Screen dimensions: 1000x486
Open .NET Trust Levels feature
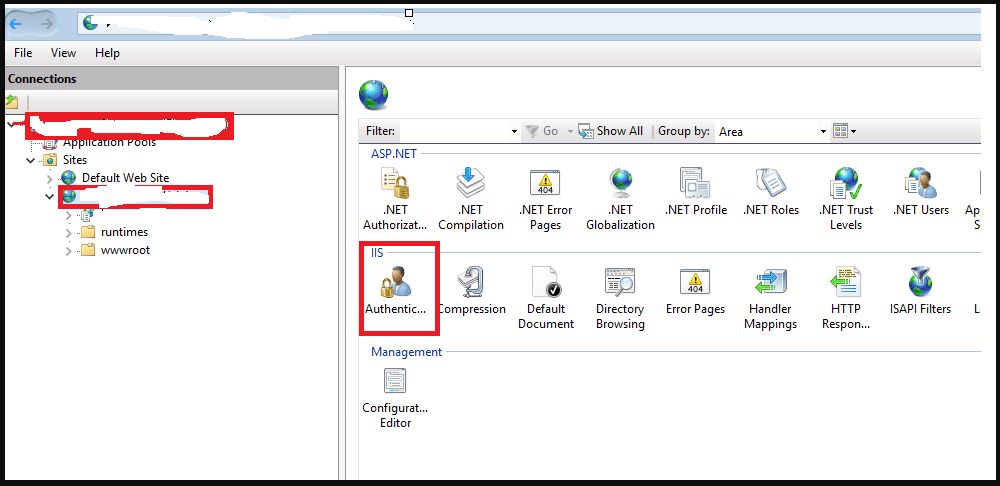846,198
